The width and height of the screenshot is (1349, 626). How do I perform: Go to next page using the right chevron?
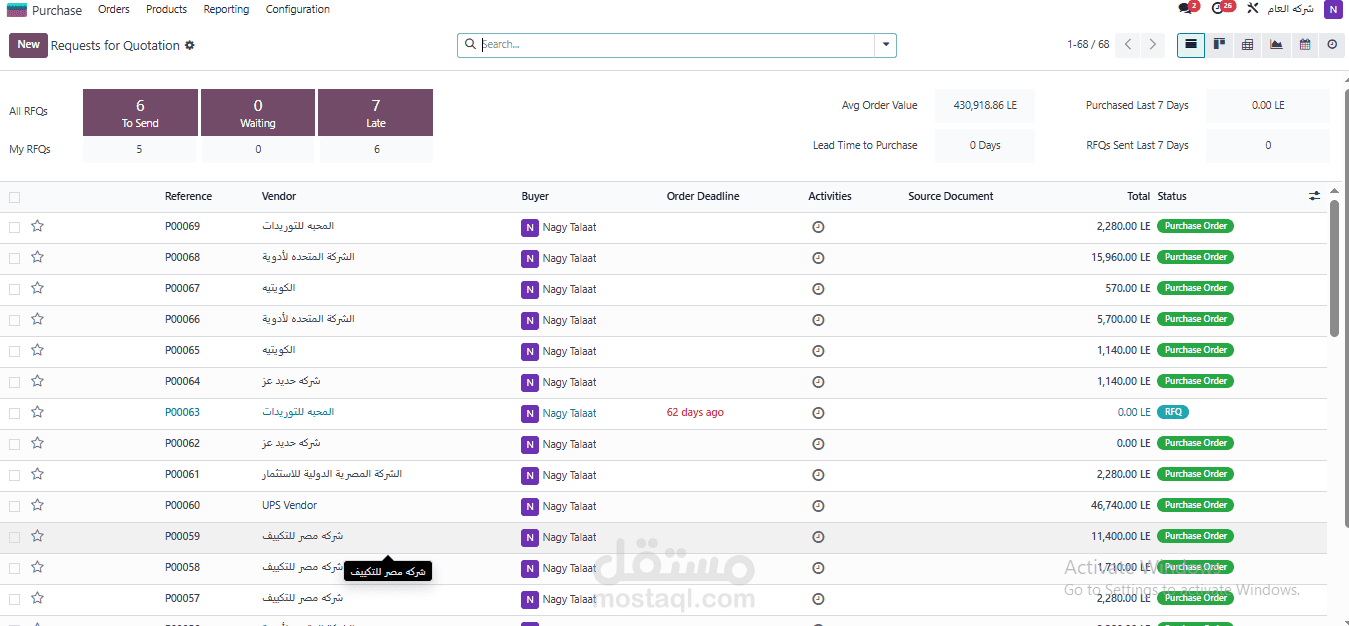click(1153, 45)
